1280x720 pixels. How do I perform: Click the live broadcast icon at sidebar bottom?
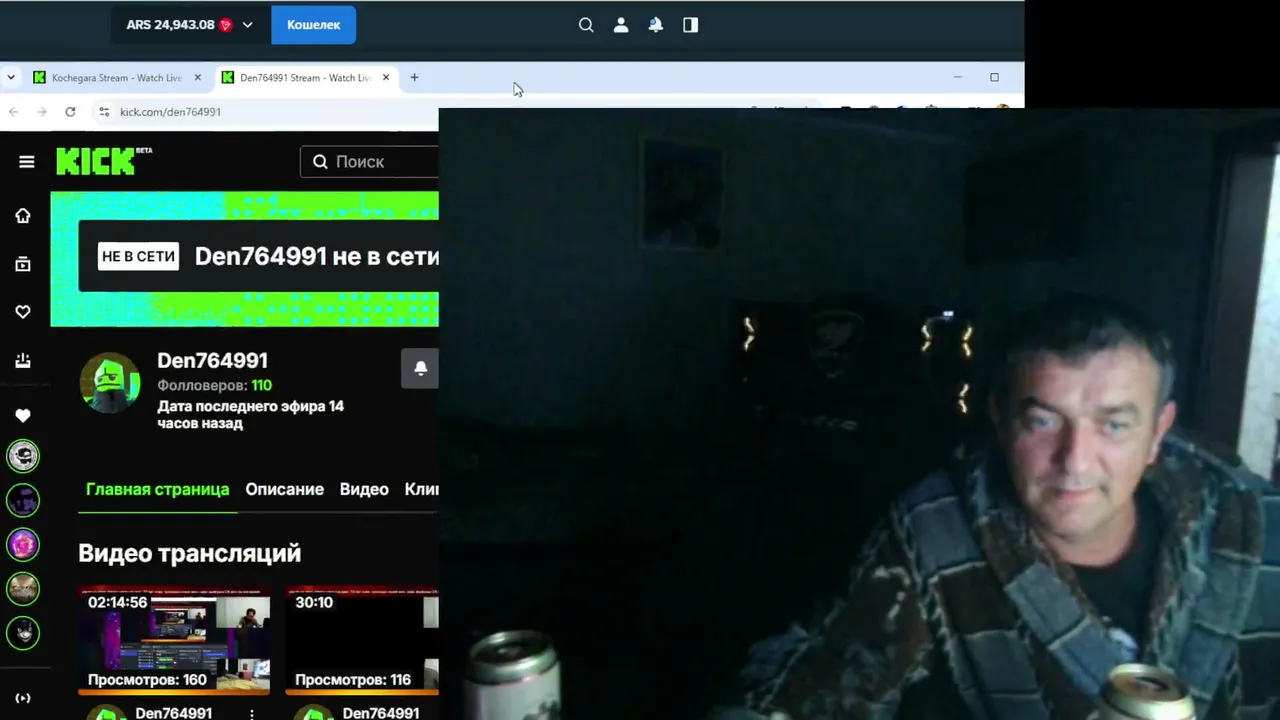click(23, 698)
